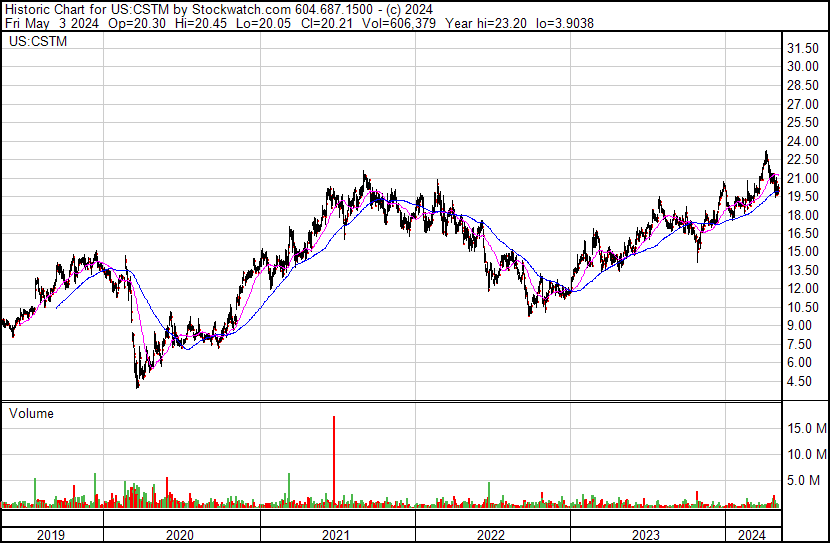Select the 2019 year marker on timeline
This screenshot has height=543, width=830.
[50, 535]
